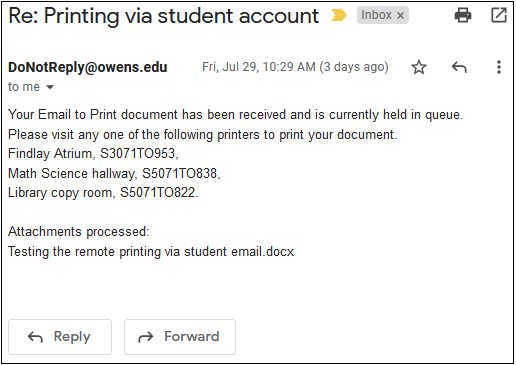Click the reply arrow icon beside the star

(459, 67)
